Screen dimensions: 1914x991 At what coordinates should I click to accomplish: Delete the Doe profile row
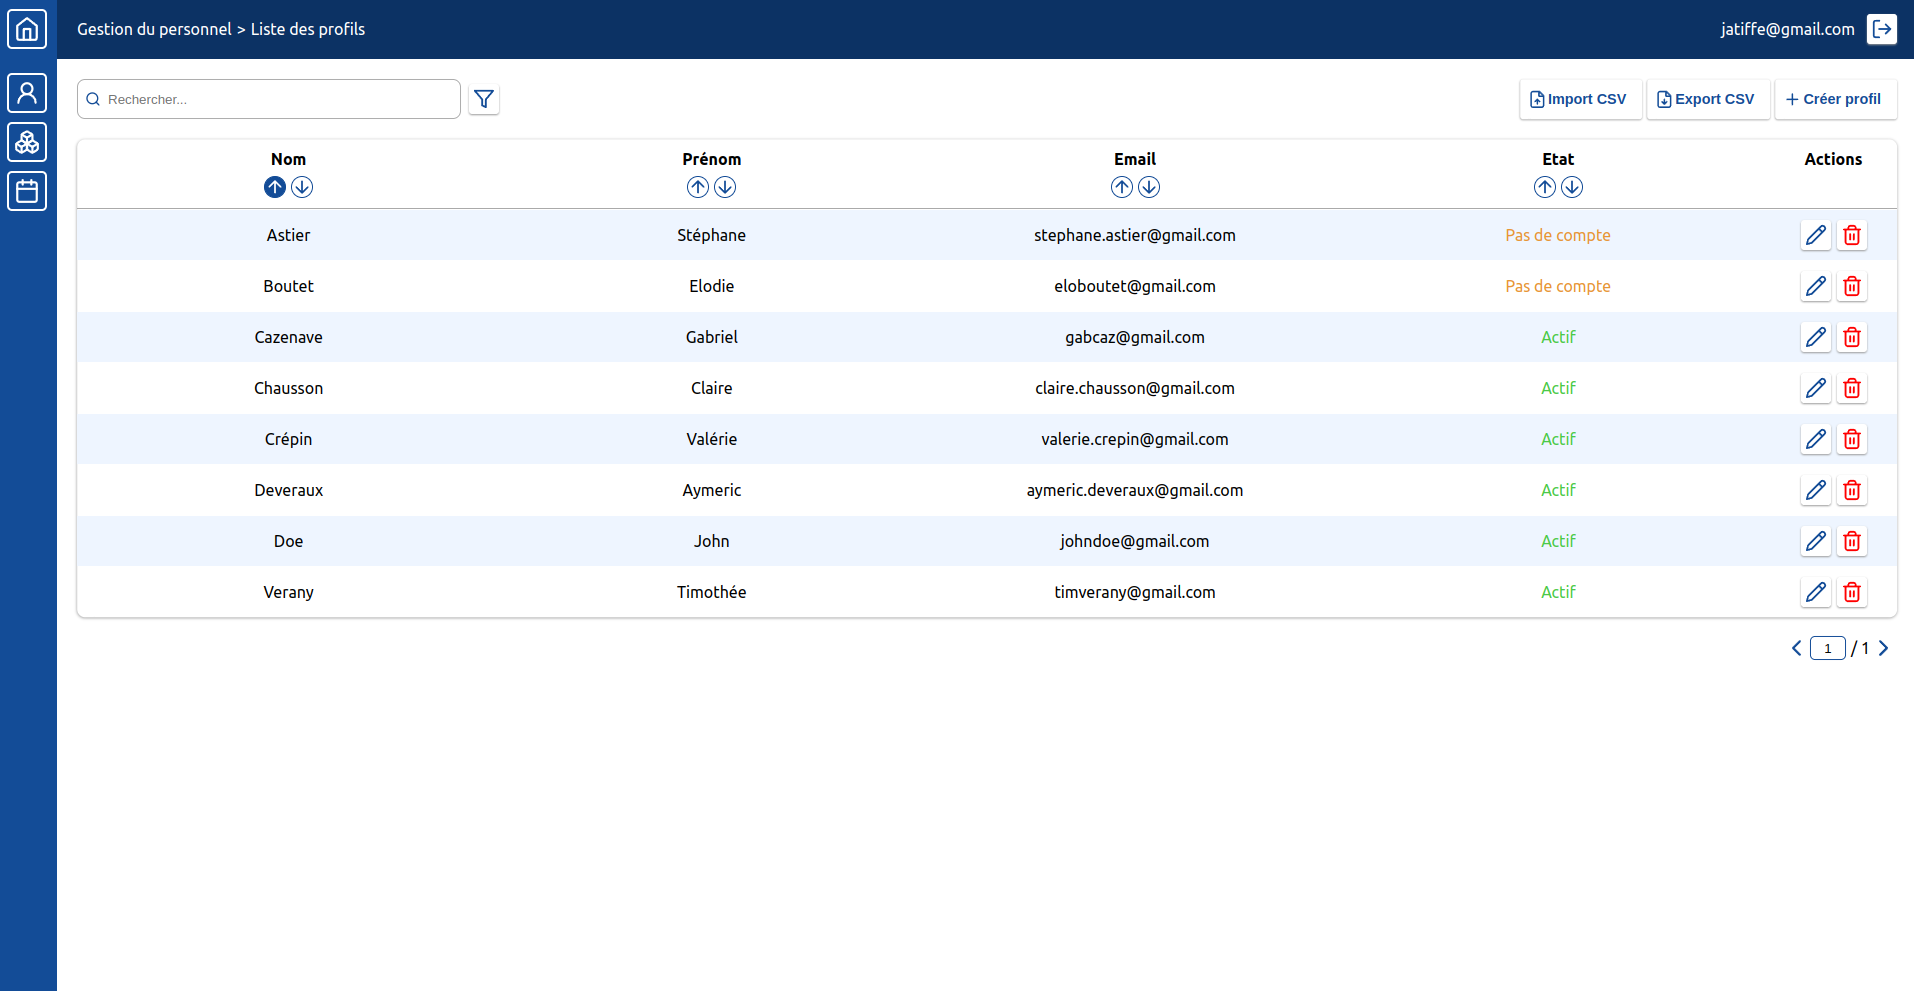1851,541
